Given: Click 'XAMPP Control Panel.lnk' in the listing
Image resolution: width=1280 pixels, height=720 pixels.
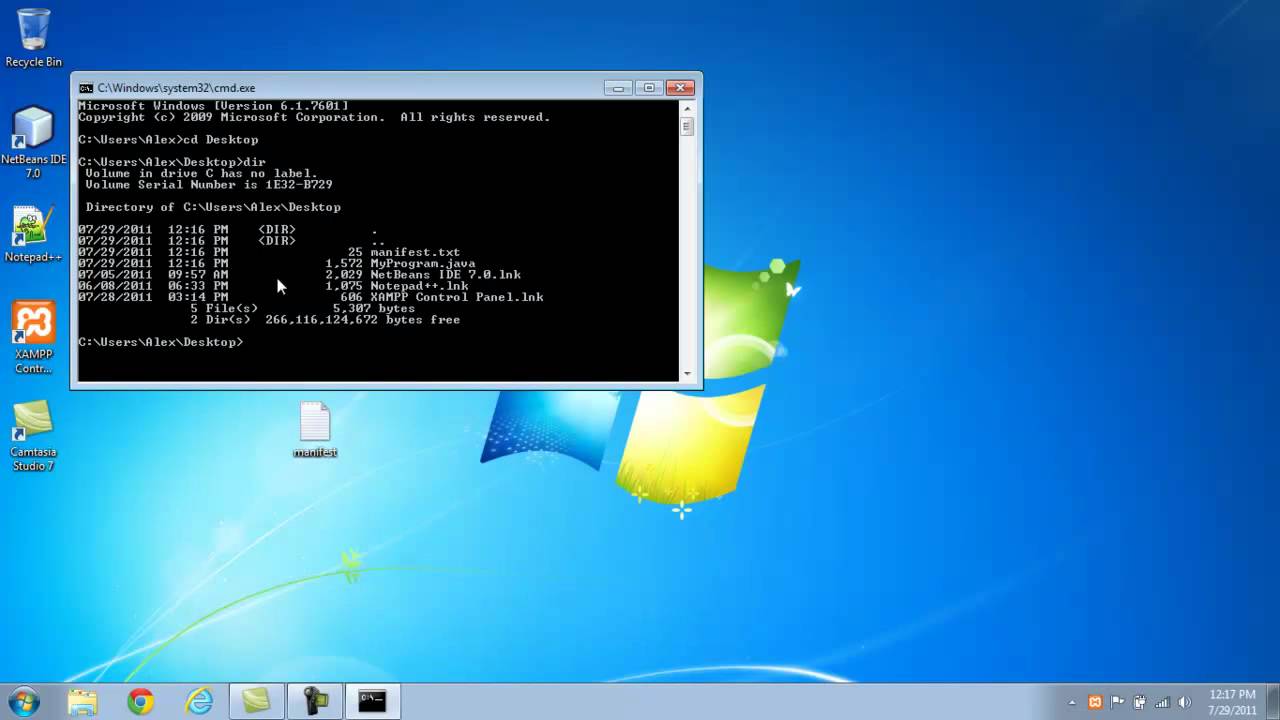Looking at the screenshot, I should [x=457, y=297].
